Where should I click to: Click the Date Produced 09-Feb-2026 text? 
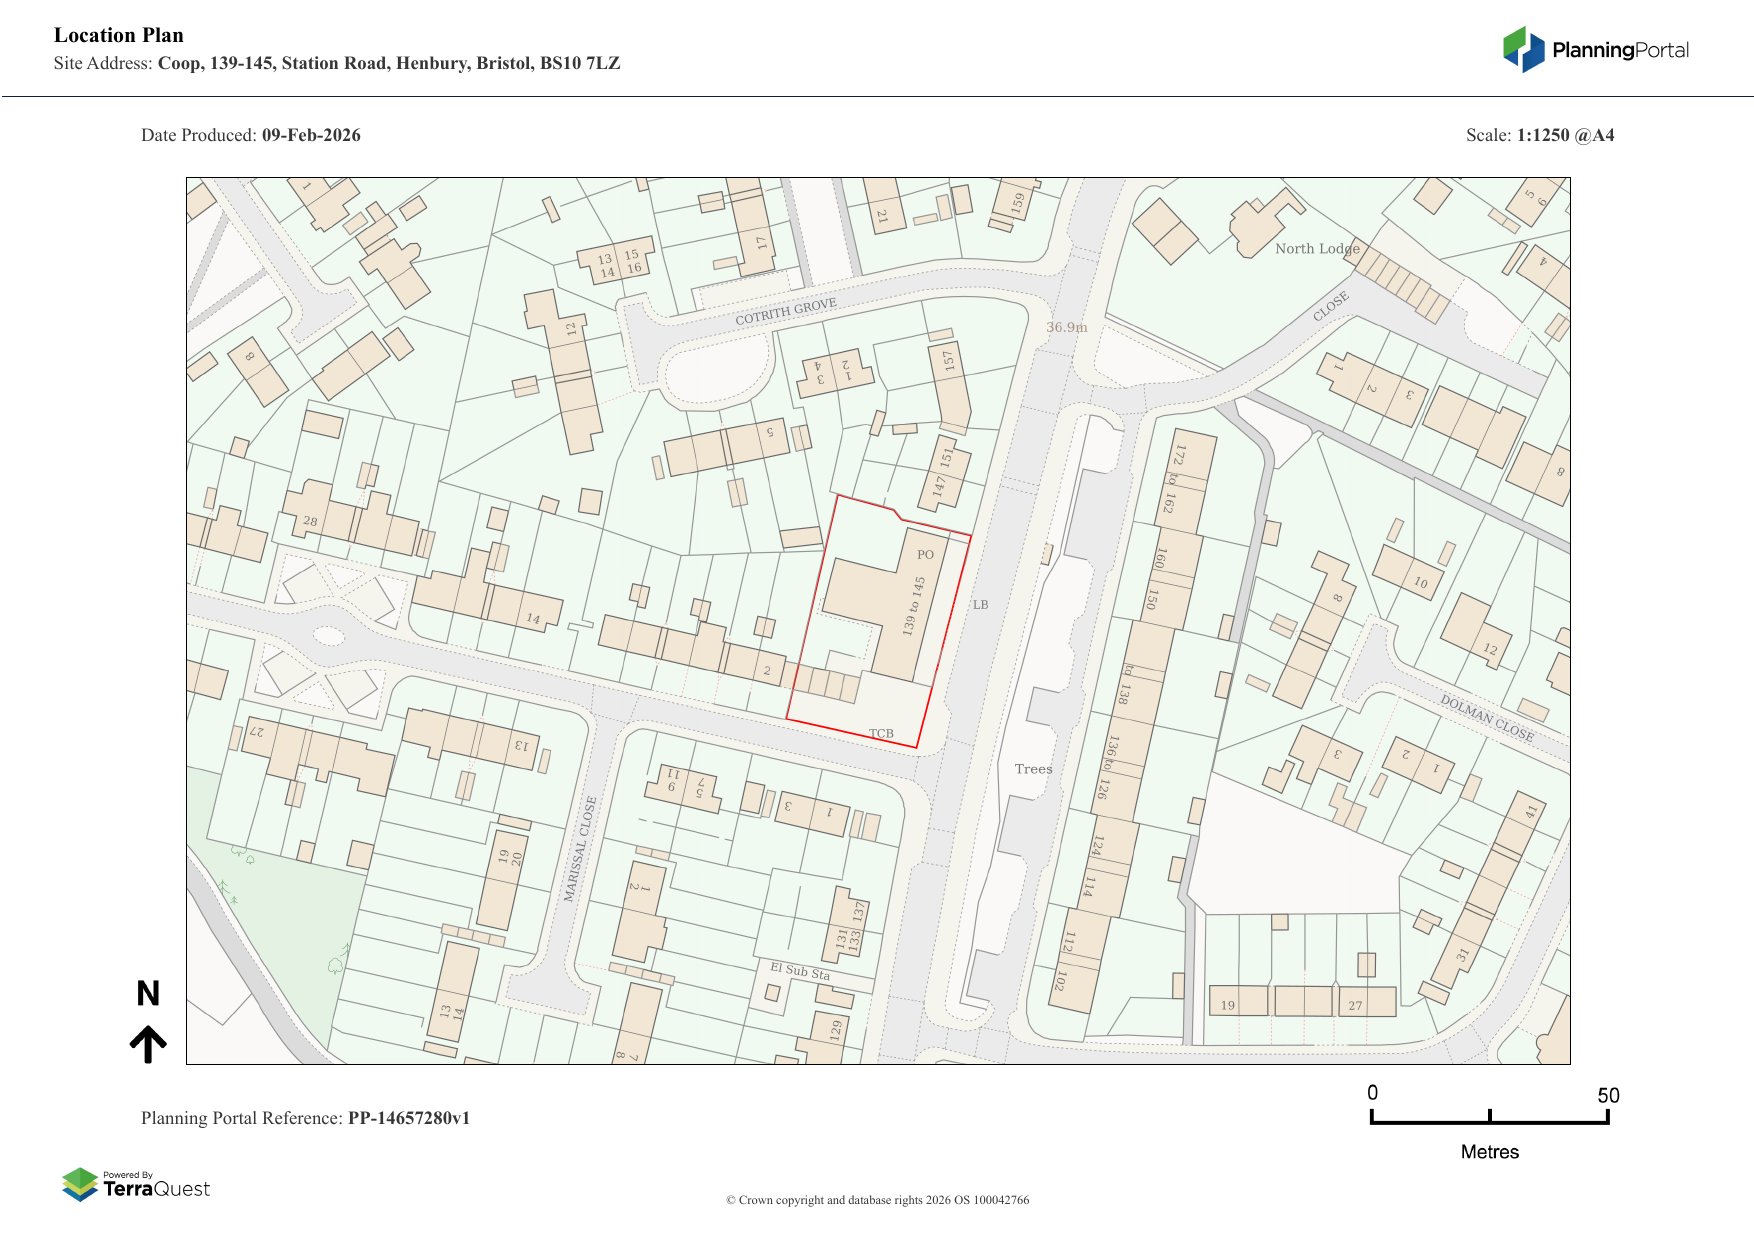[251, 135]
